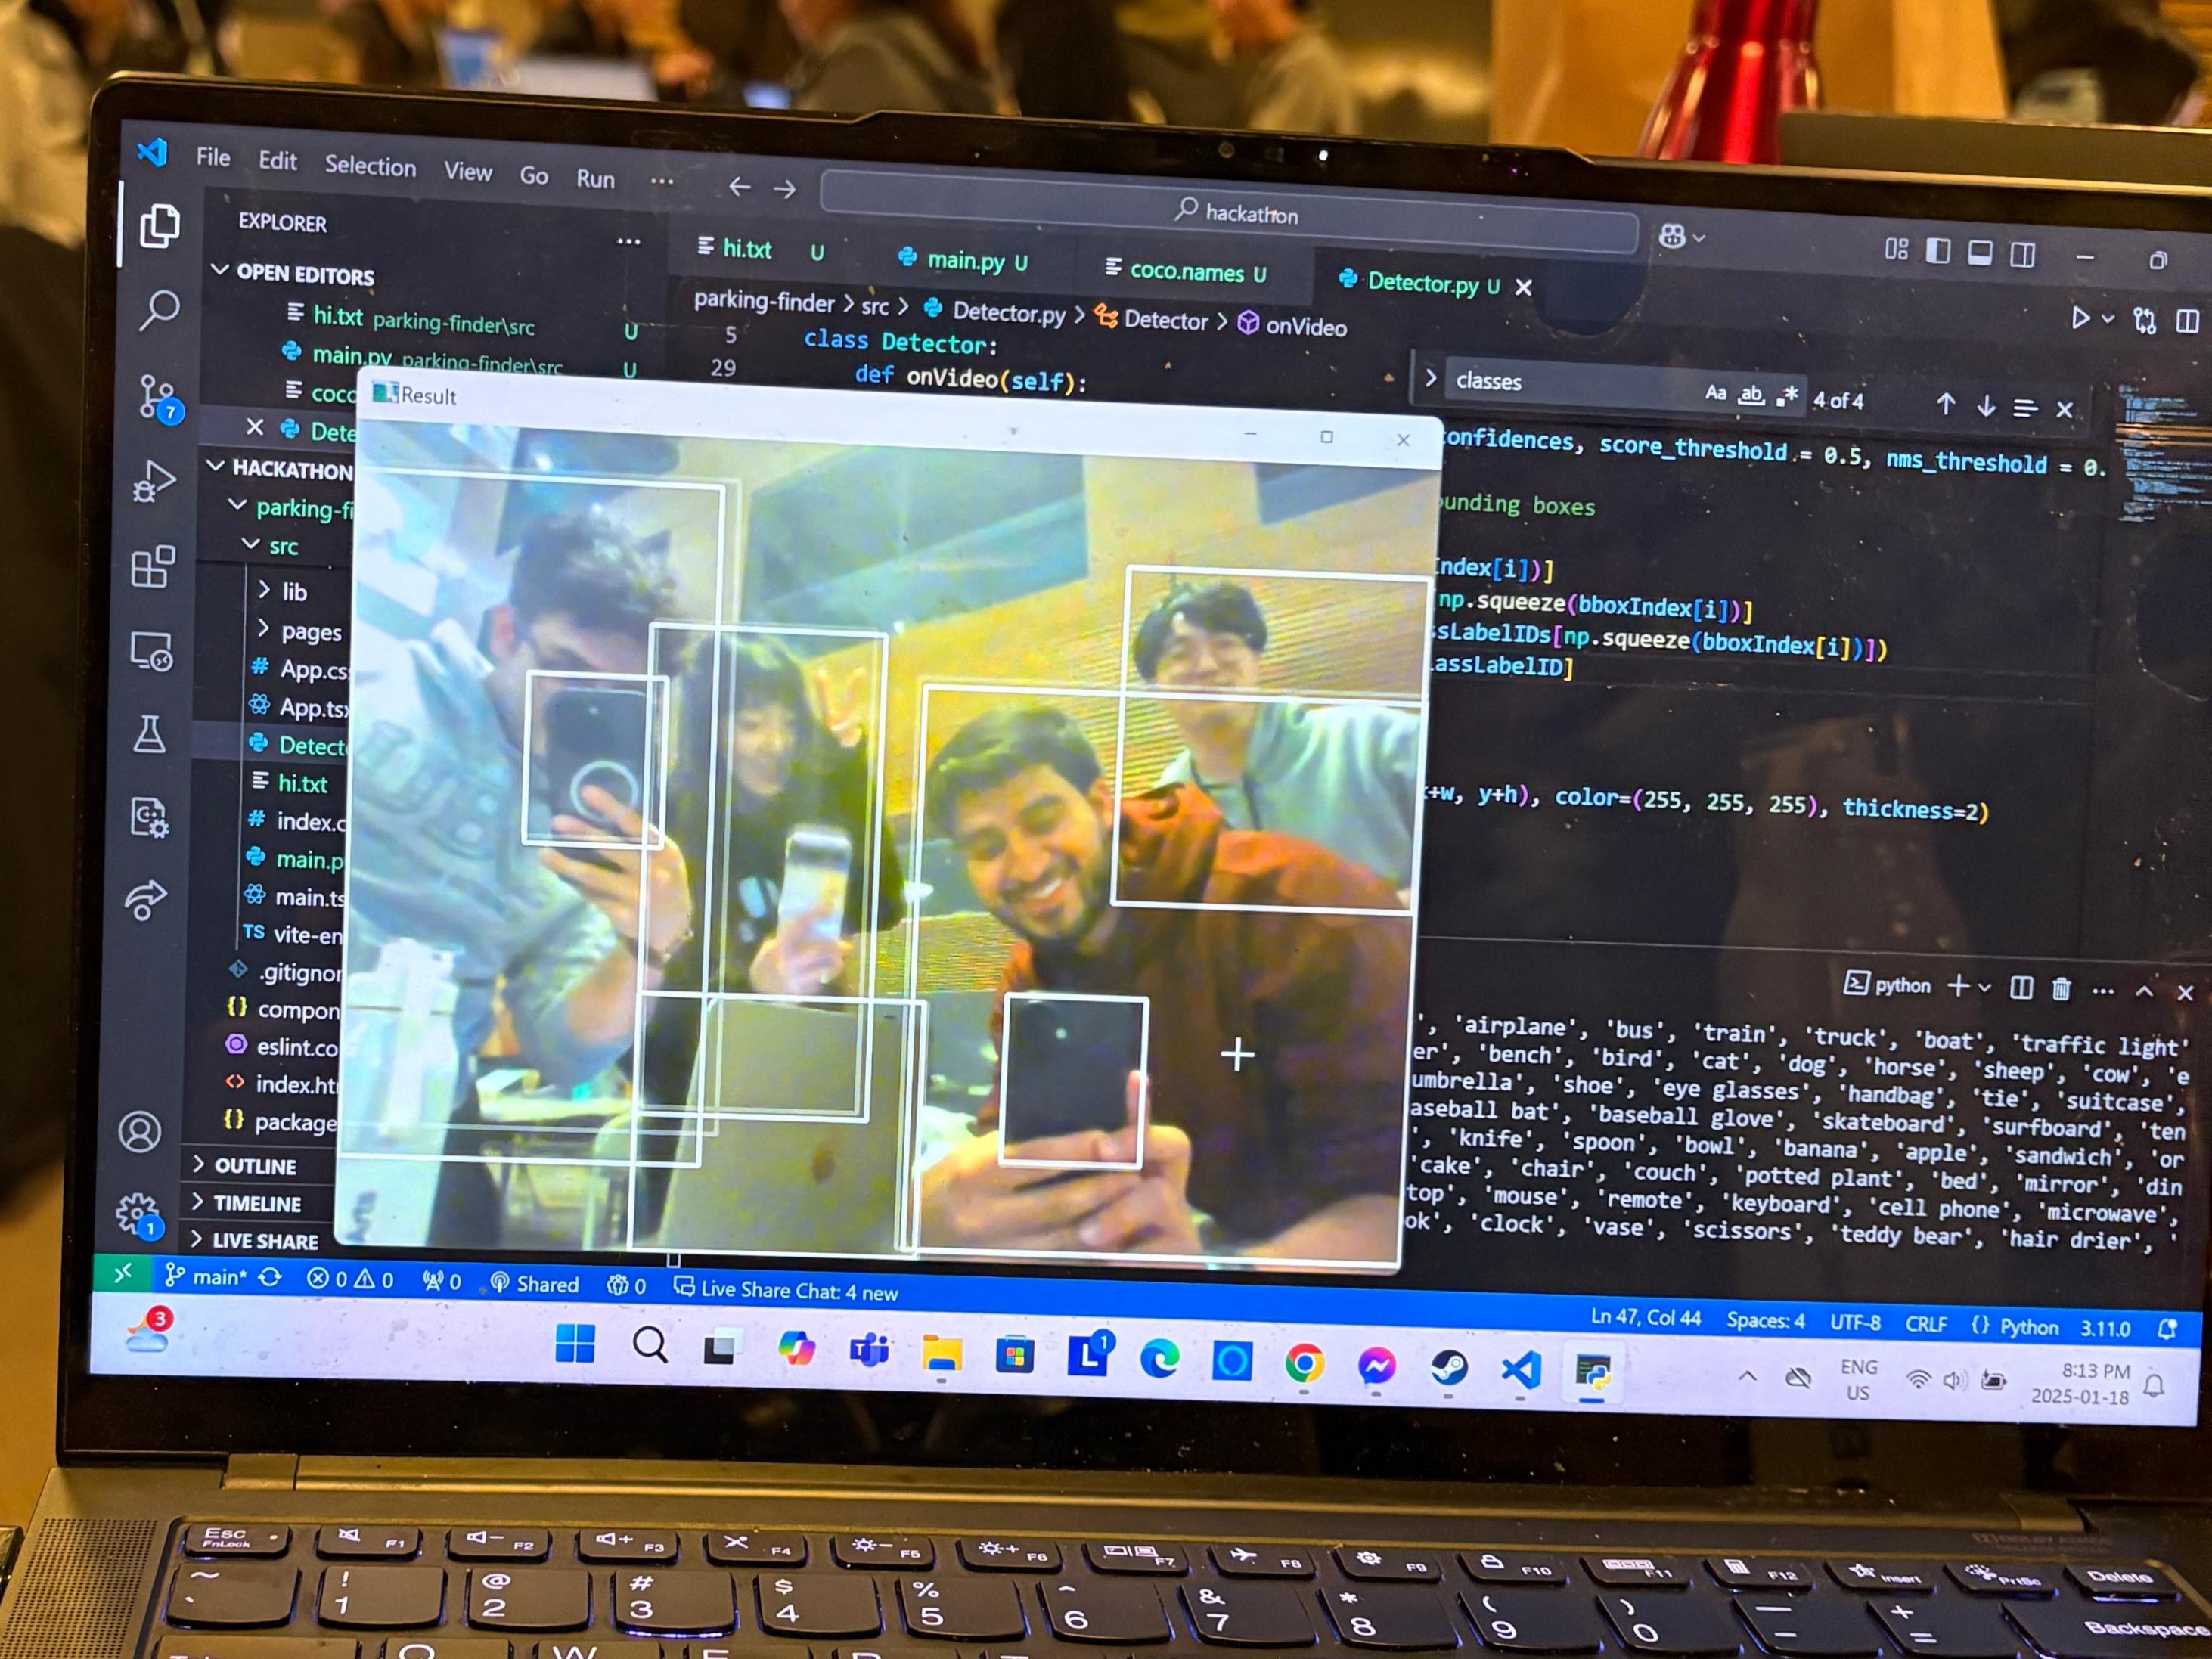The width and height of the screenshot is (2212, 1659).
Task: Change Spaces: 4 indentation setting
Action: click(x=1765, y=1320)
